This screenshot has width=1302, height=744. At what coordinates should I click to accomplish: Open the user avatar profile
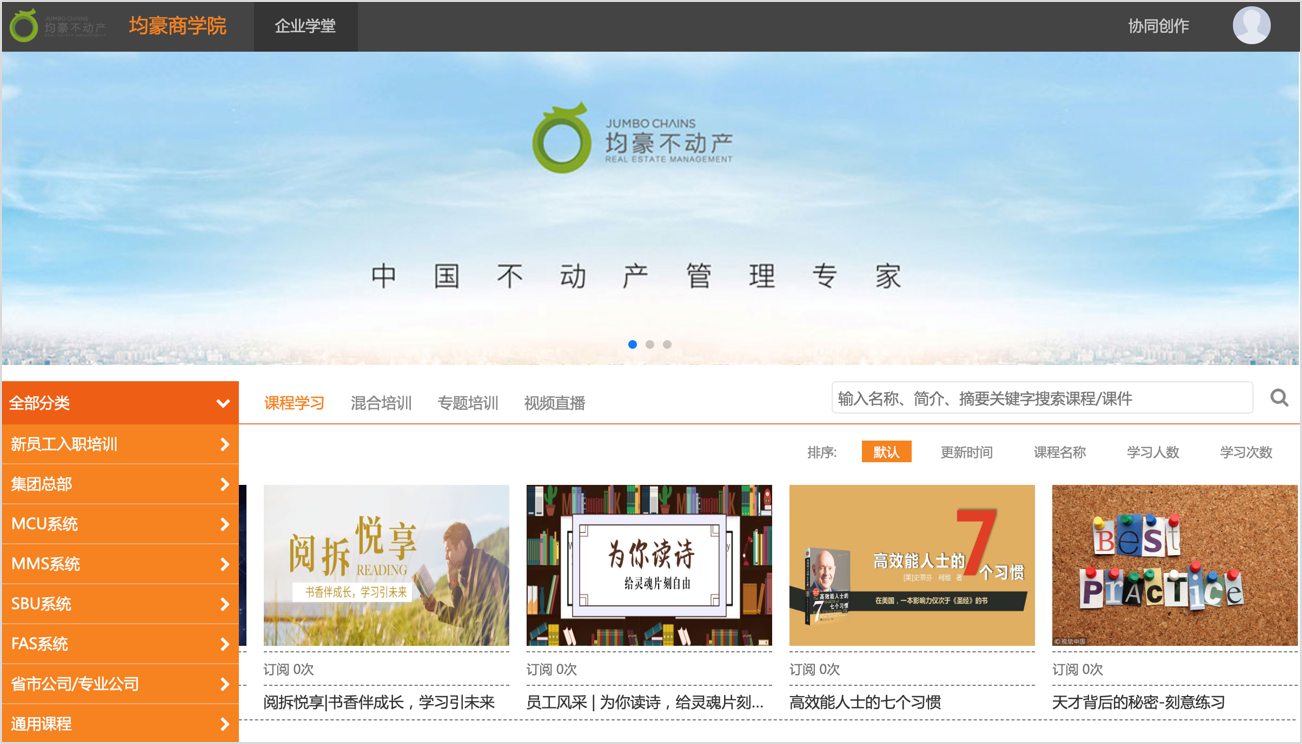tap(1251, 26)
